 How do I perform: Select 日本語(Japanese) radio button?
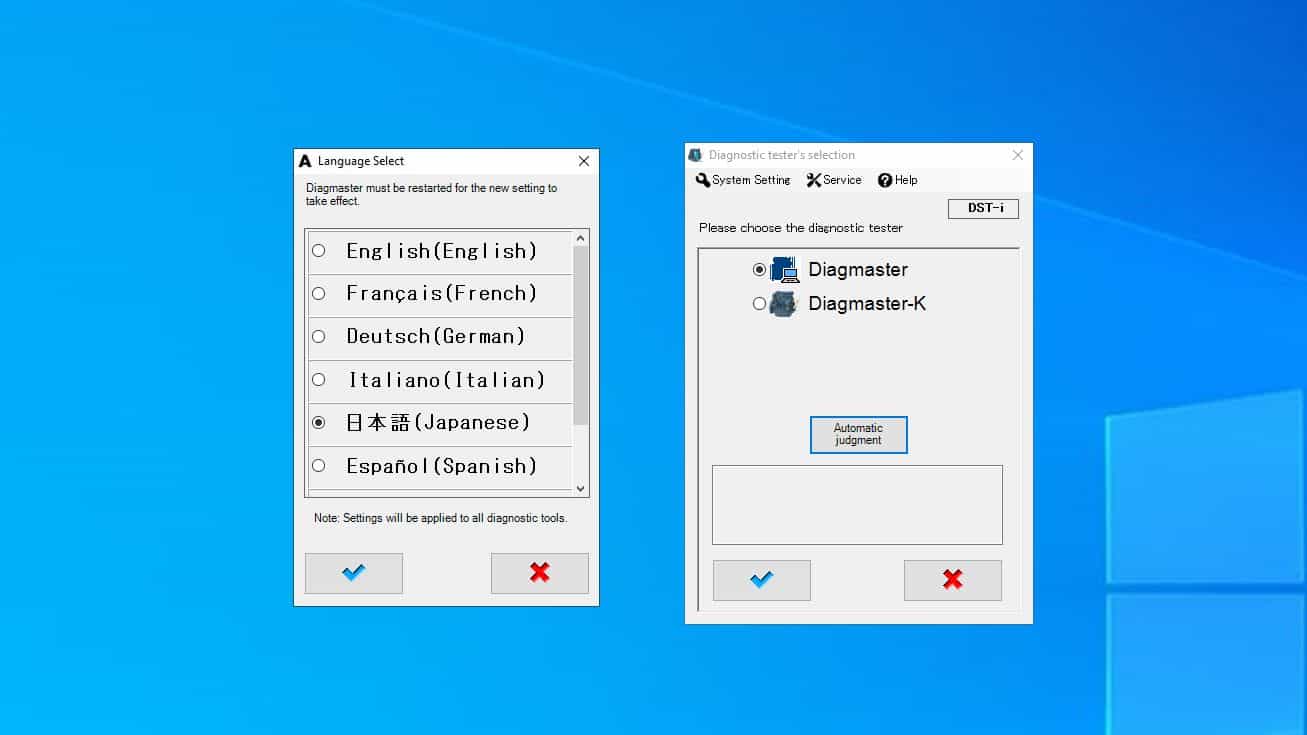click(318, 423)
